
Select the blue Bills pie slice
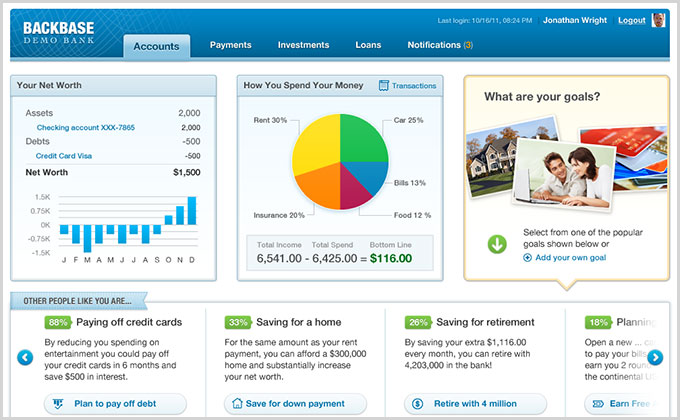tap(371, 174)
